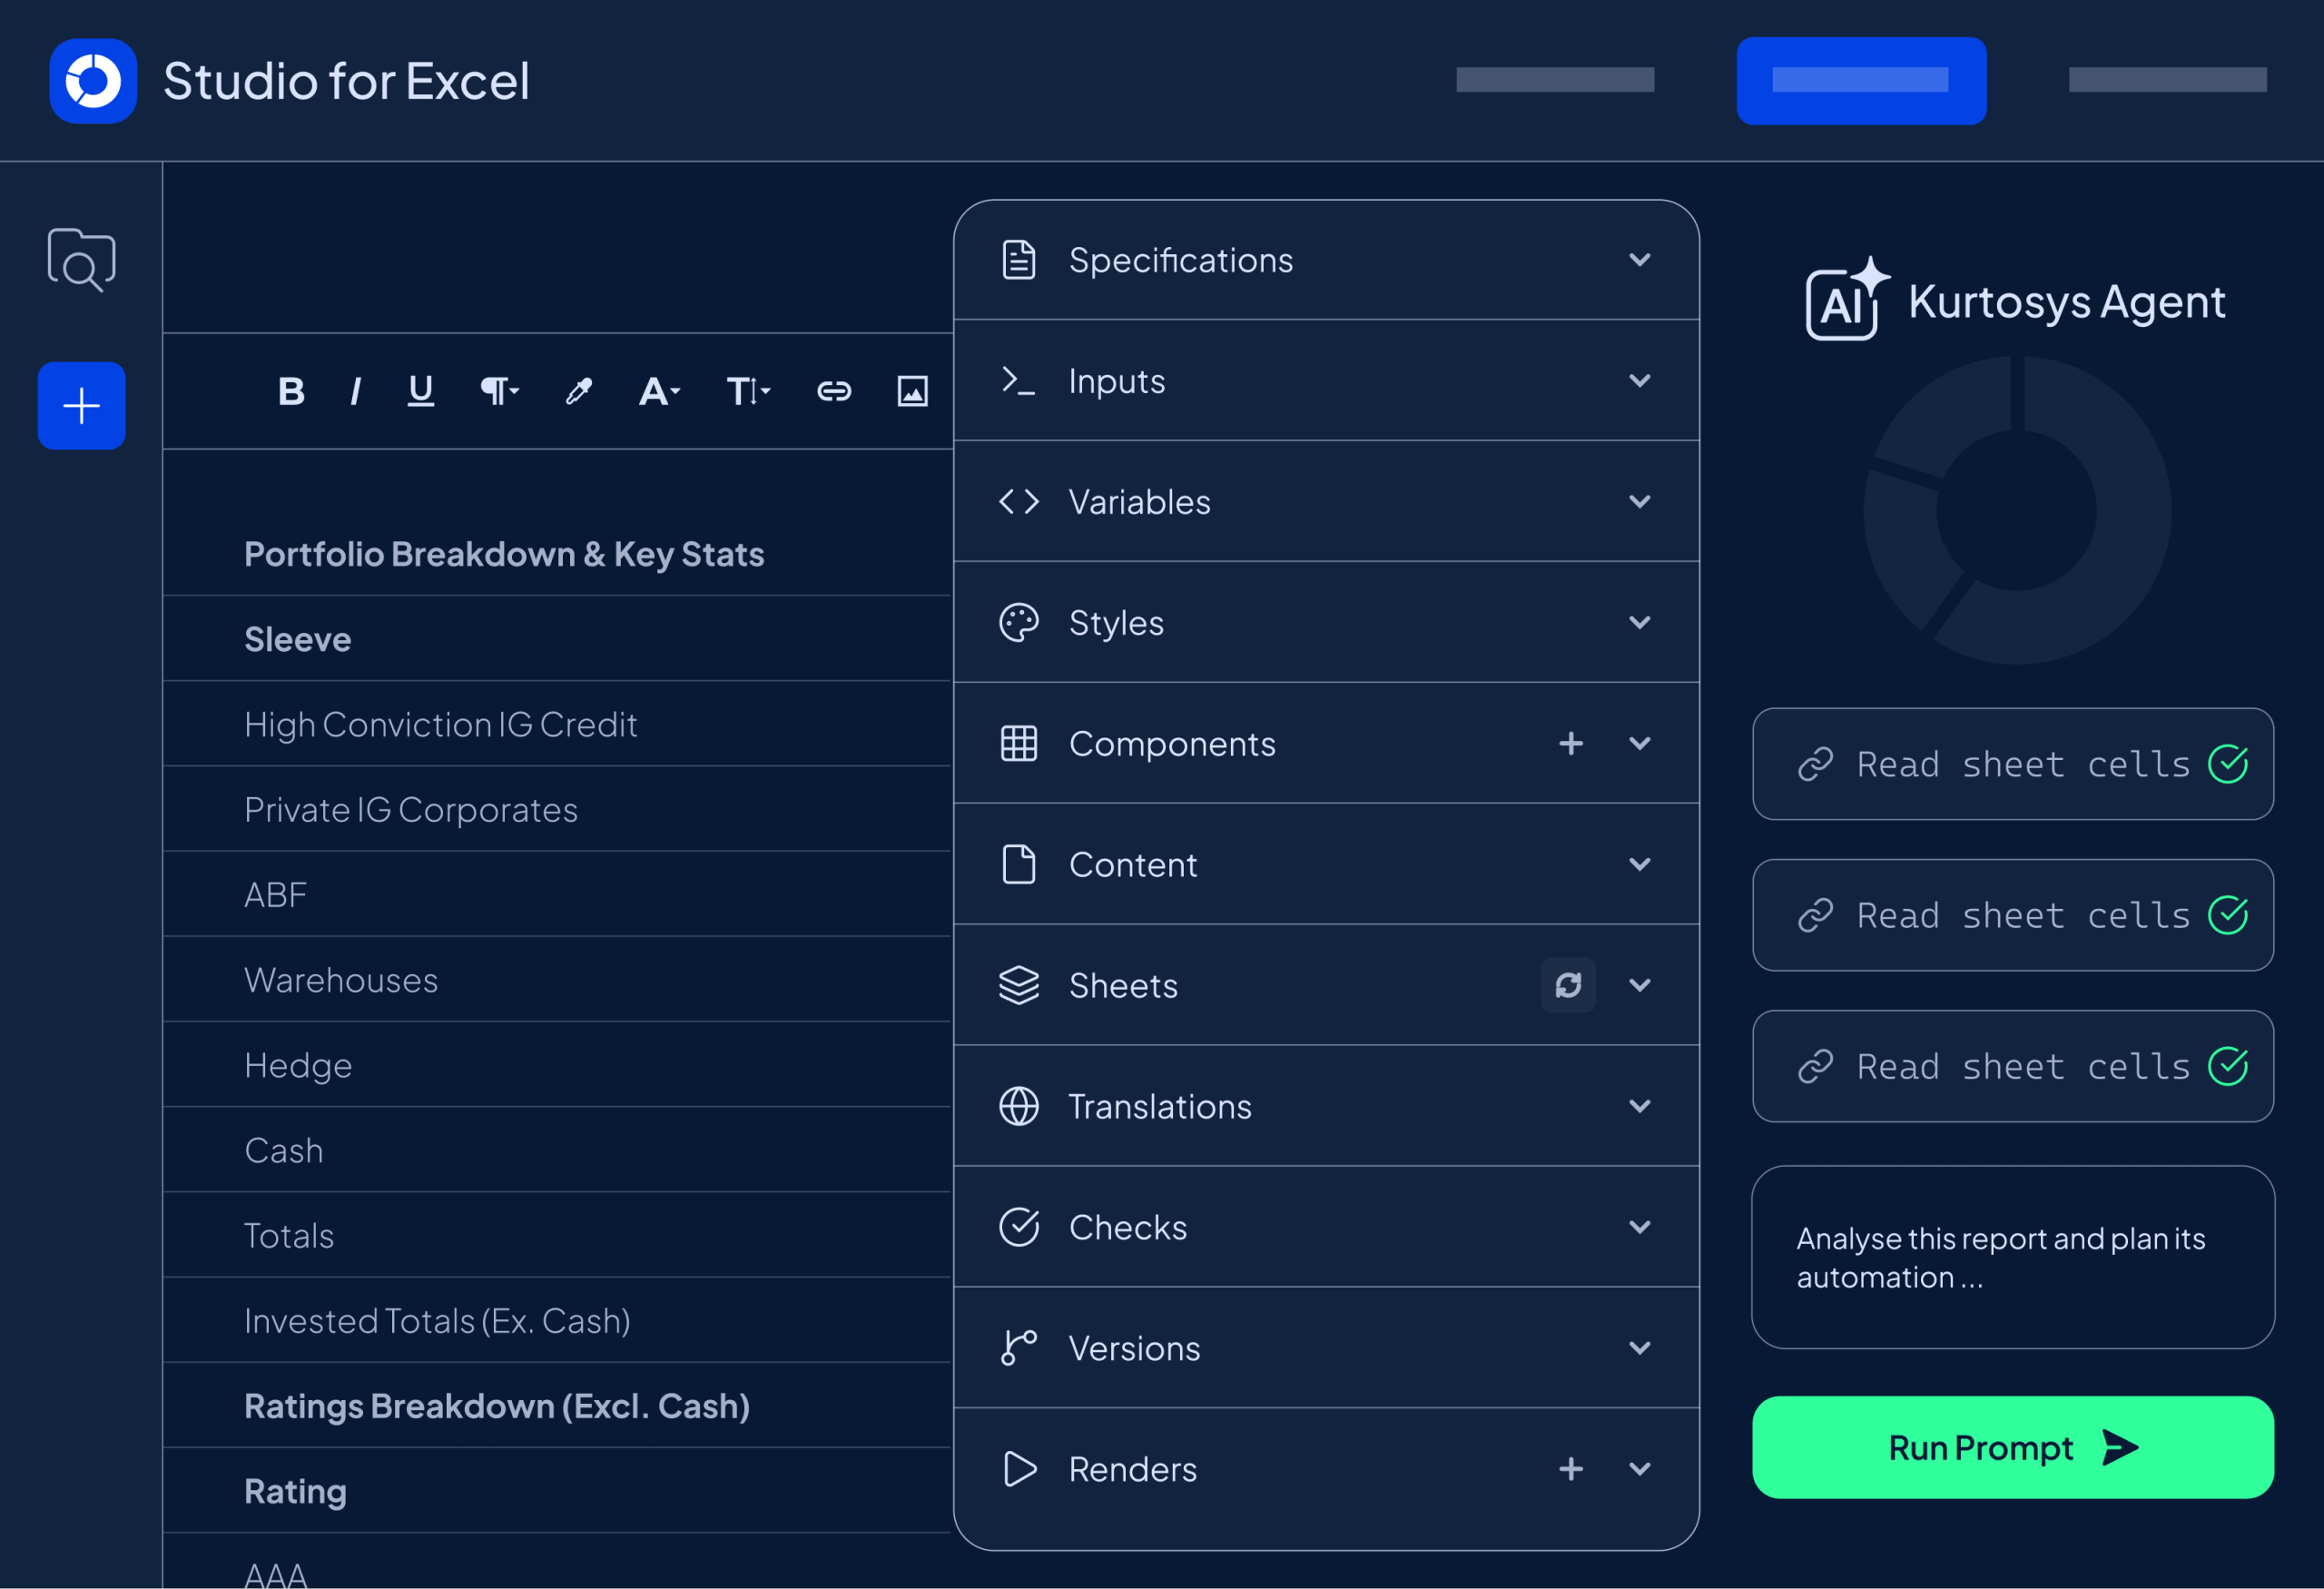Image resolution: width=2324 pixels, height=1589 pixels.
Task: Click the blue plus button in sidebar
Action: 81,405
